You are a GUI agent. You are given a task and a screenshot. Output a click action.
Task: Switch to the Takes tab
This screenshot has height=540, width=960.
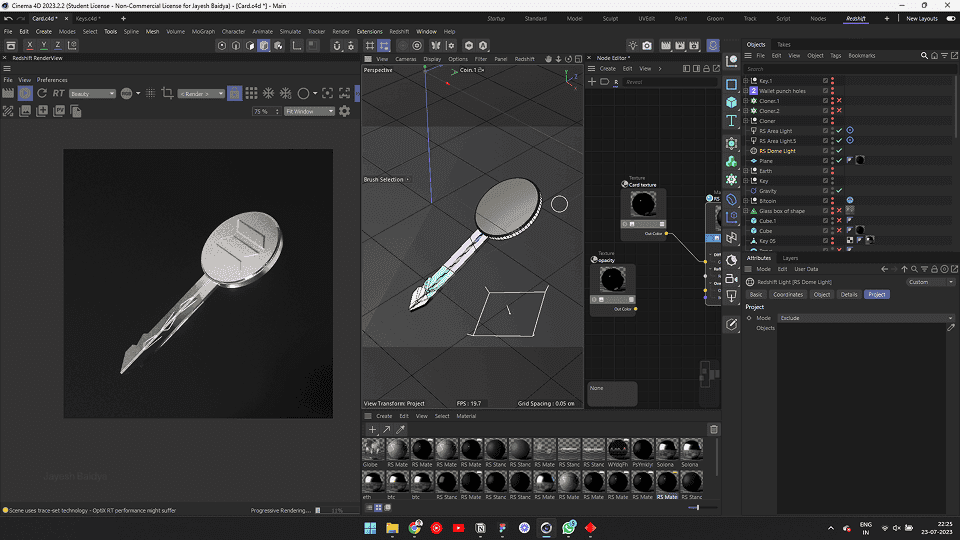(783, 44)
